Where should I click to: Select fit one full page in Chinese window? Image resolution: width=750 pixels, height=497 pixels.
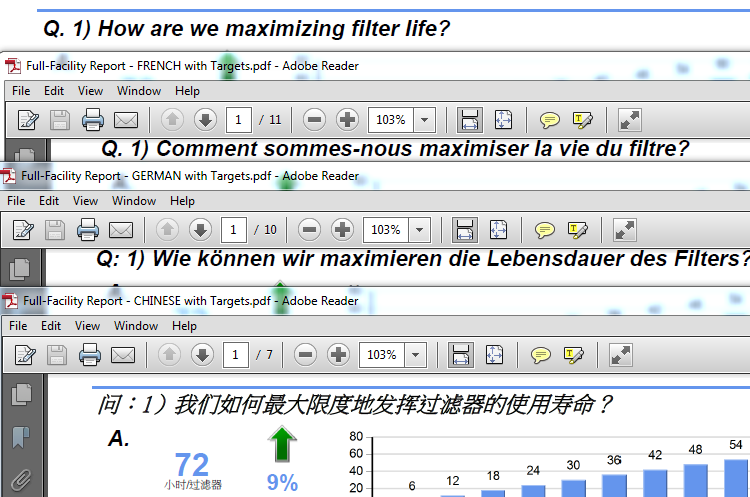[x=494, y=354]
